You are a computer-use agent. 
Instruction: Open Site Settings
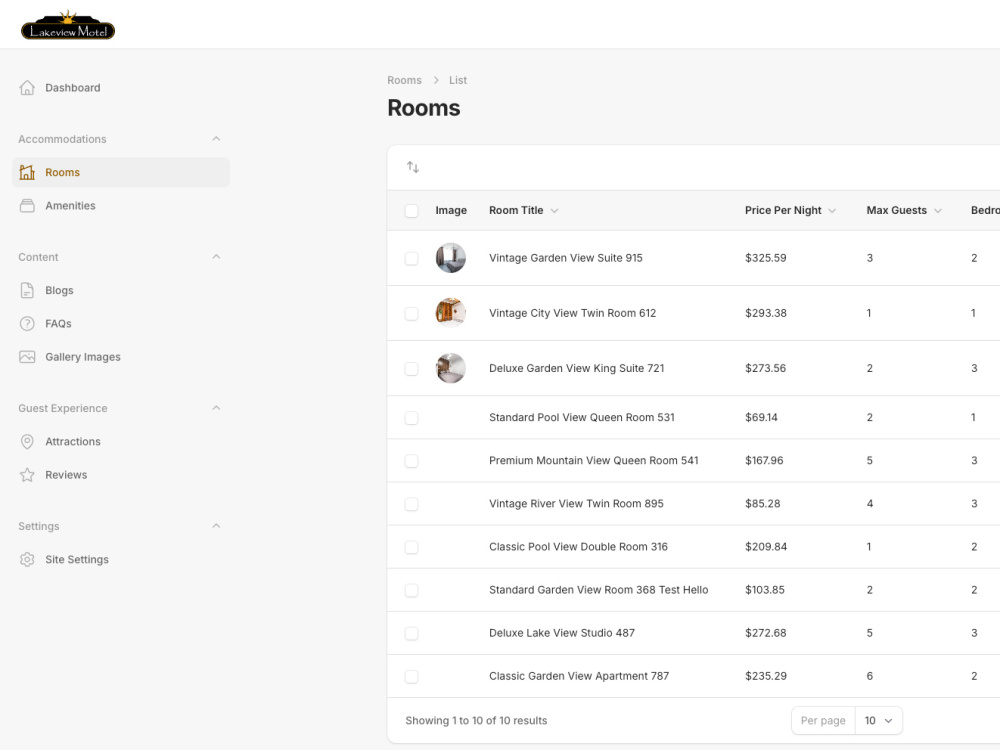(121, 559)
